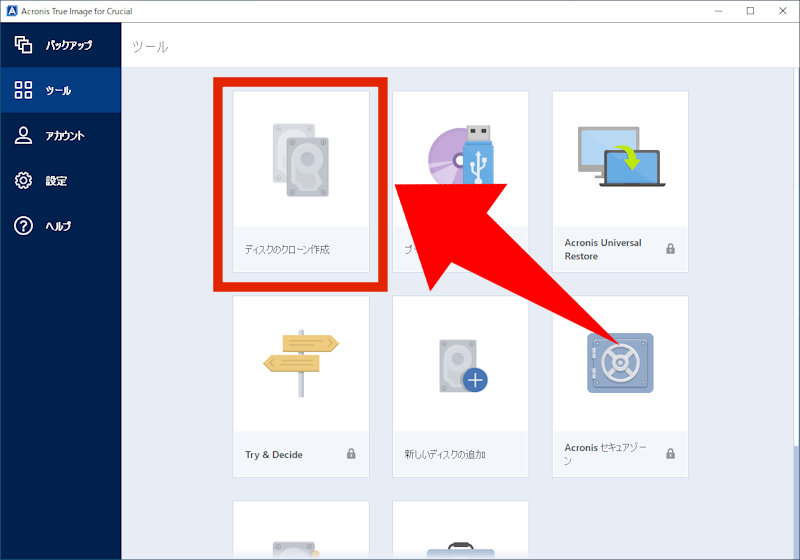The height and width of the screenshot is (560, 800).
Task: Click the backup stacked-squares icon
Action: click(23, 45)
